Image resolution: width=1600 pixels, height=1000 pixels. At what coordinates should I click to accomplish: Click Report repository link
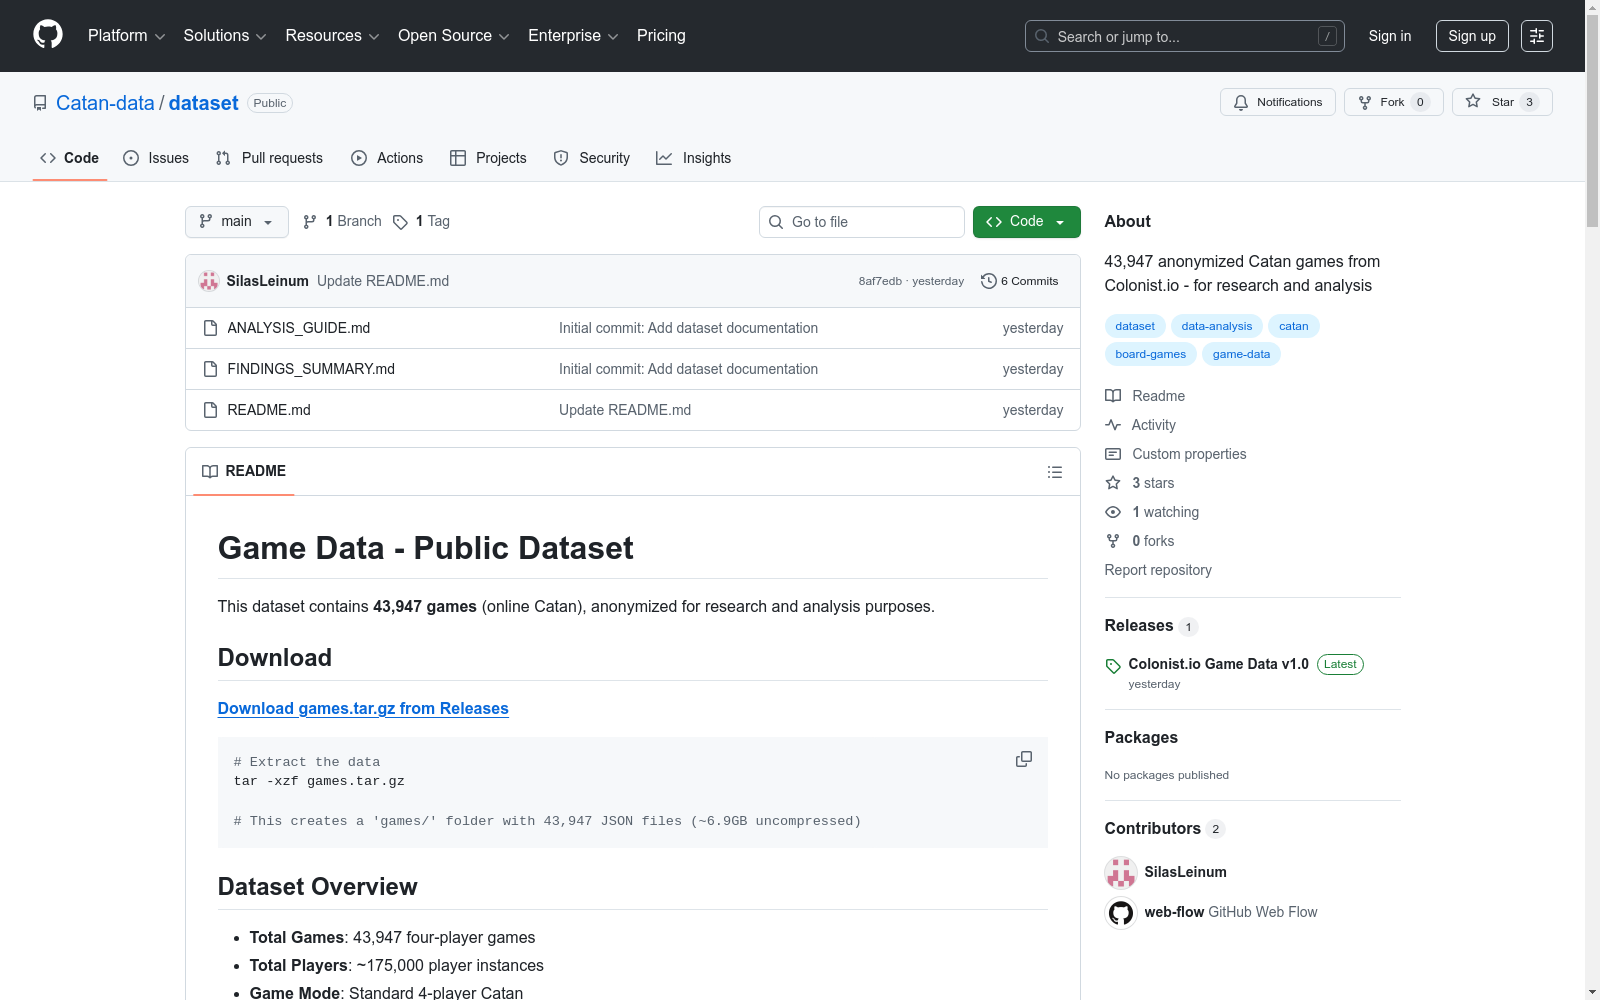pyautogui.click(x=1158, y=570)
